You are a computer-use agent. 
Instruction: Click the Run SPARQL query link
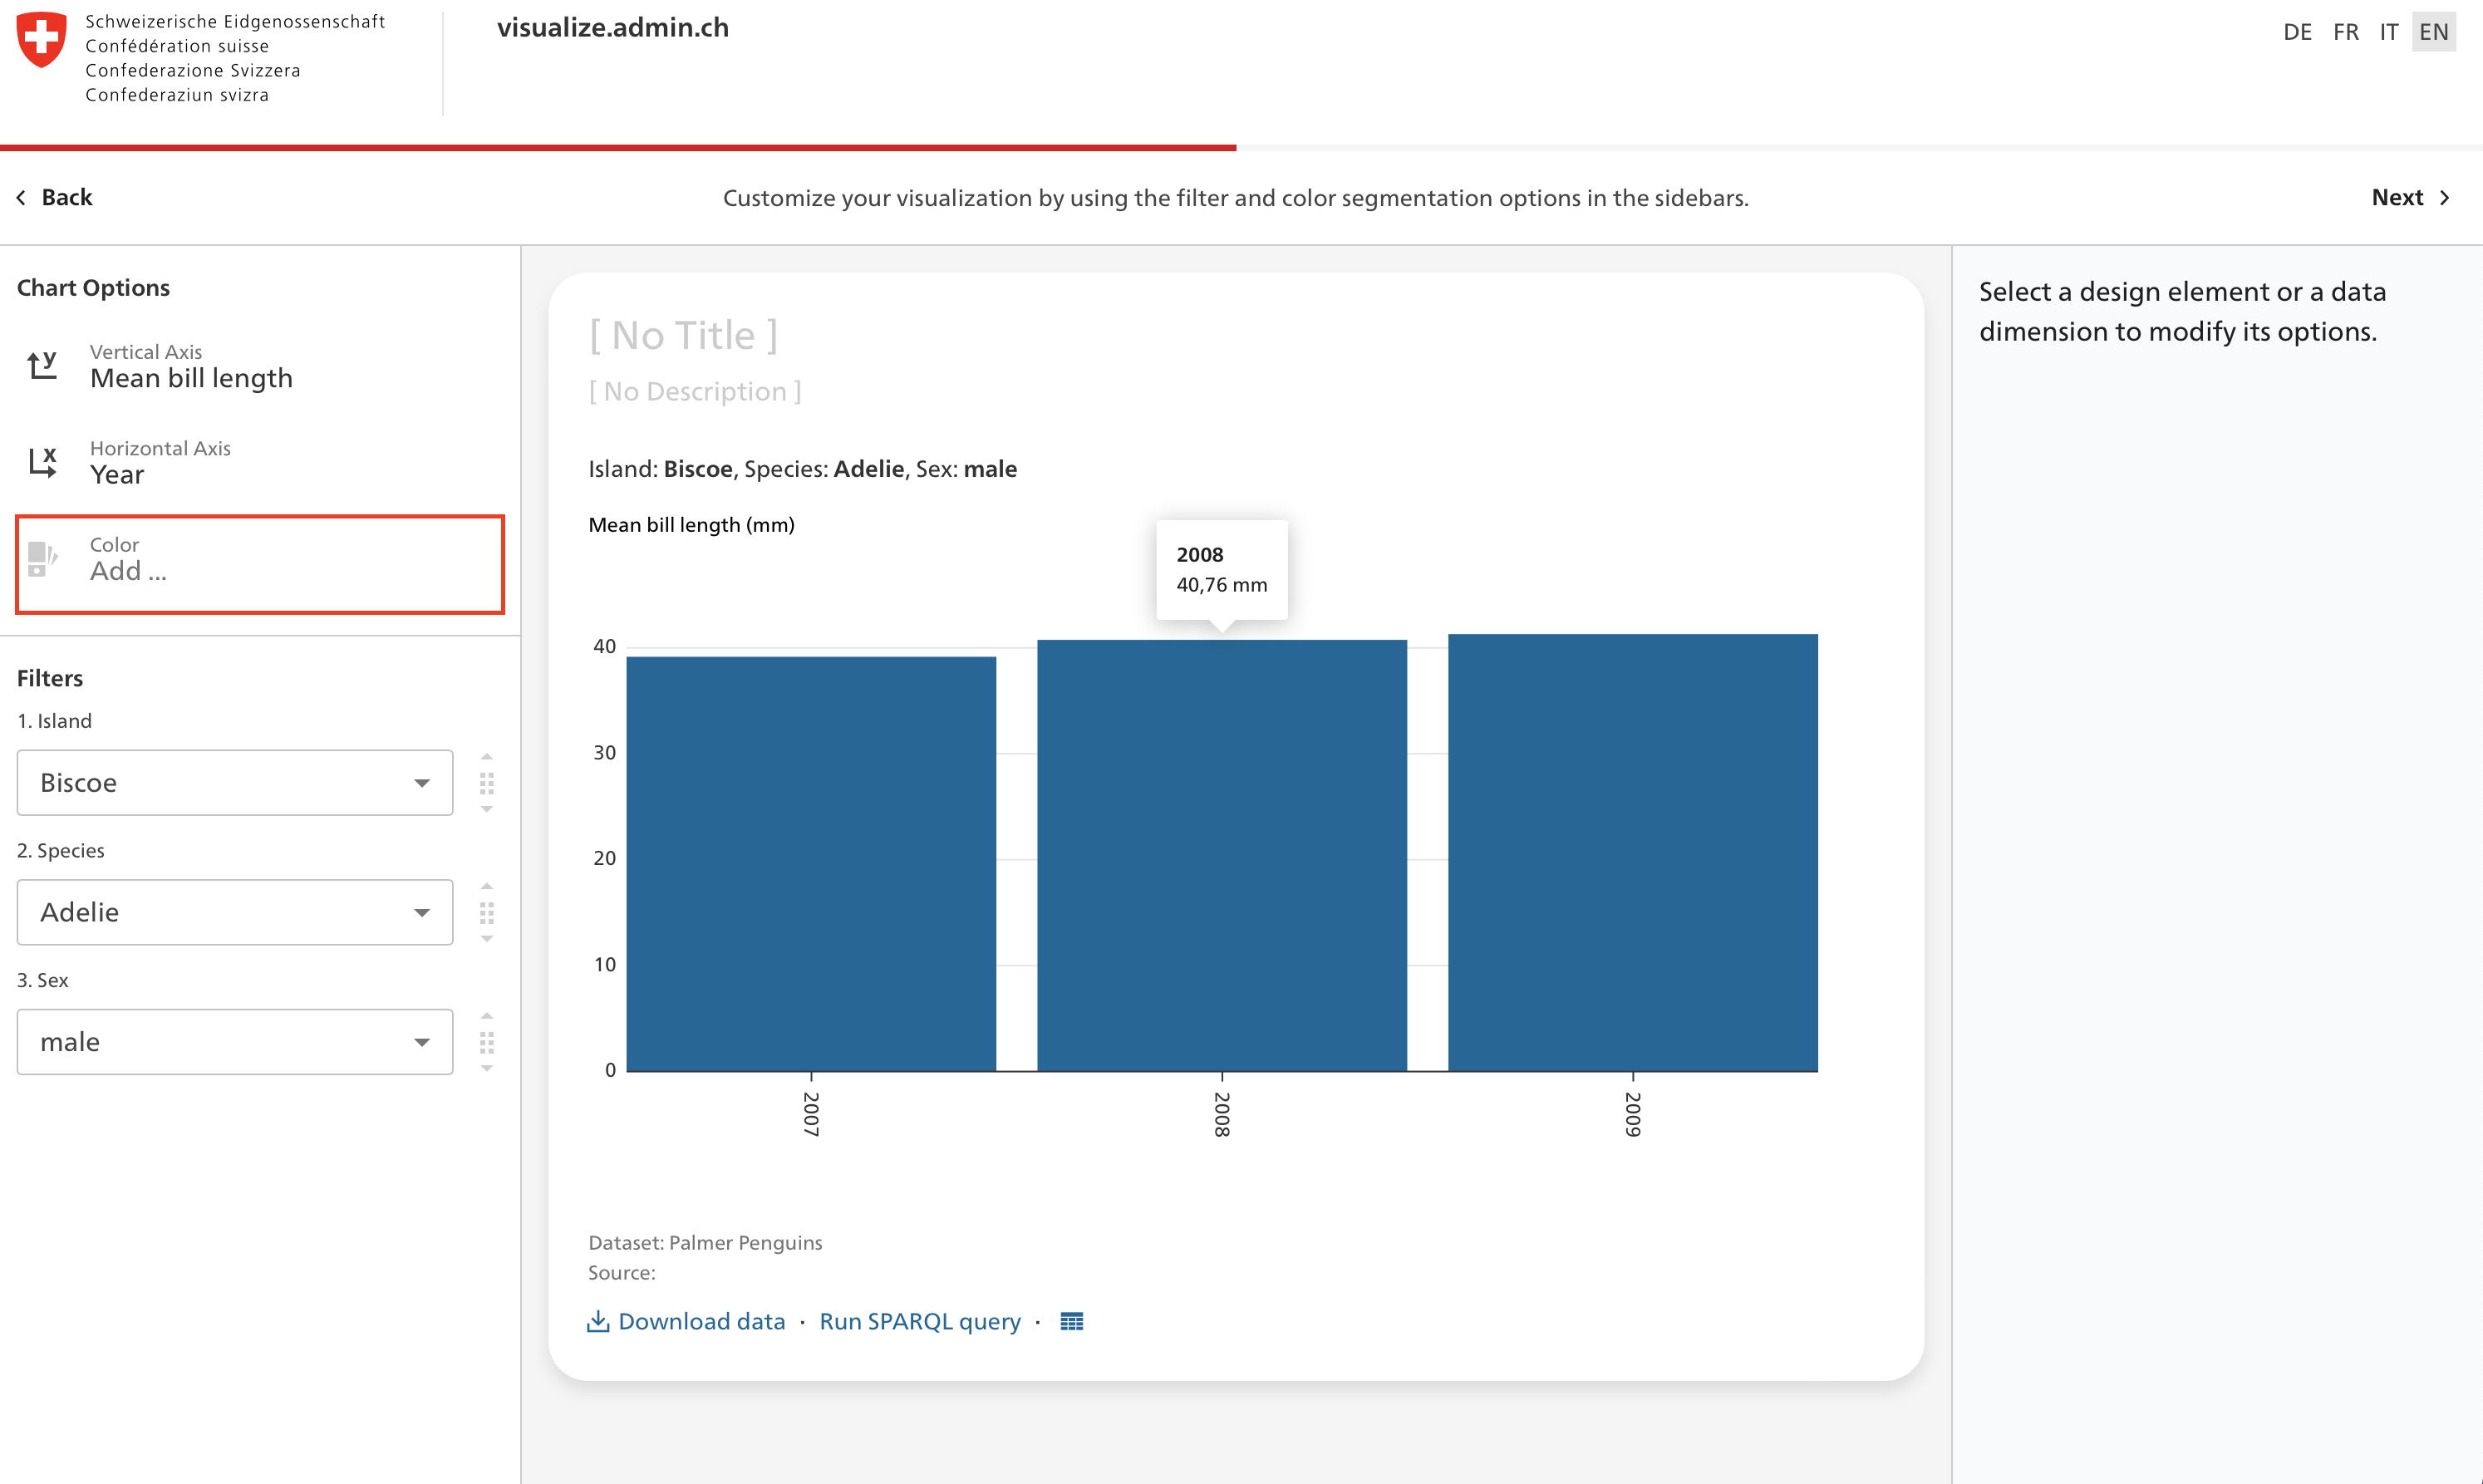tap(919, 1321)
